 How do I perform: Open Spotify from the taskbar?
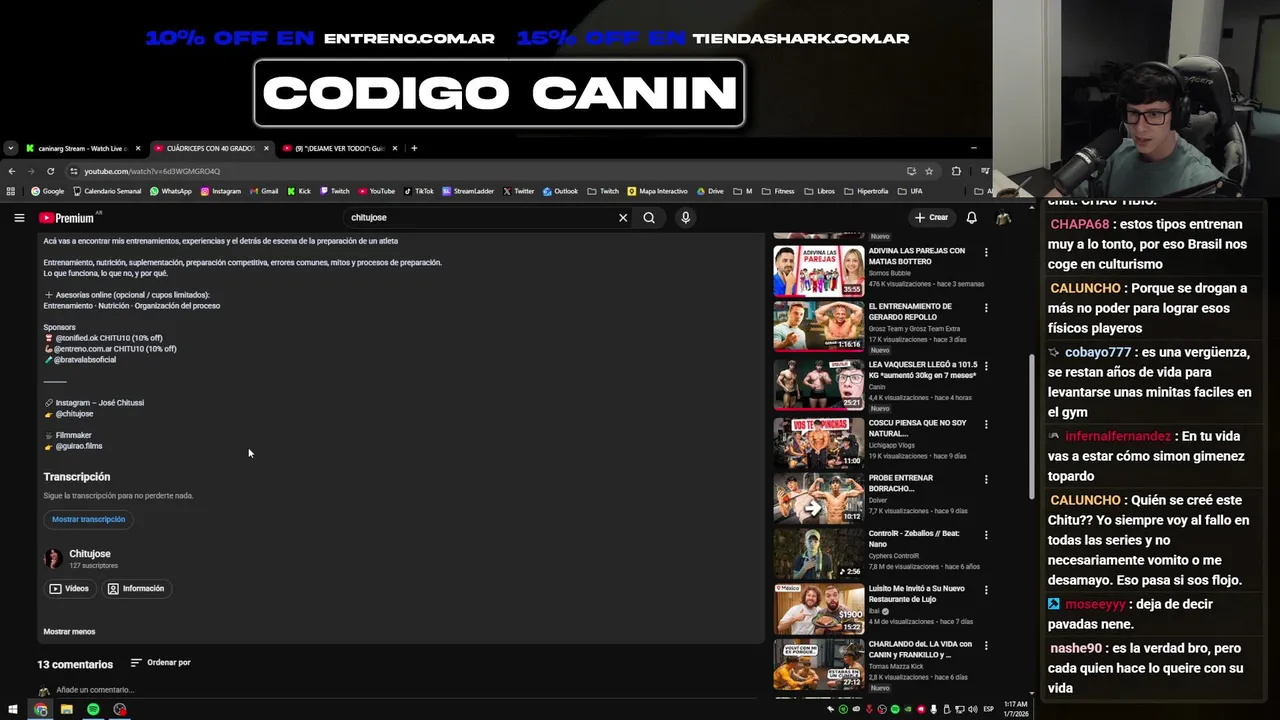click(x=93, y=709)
